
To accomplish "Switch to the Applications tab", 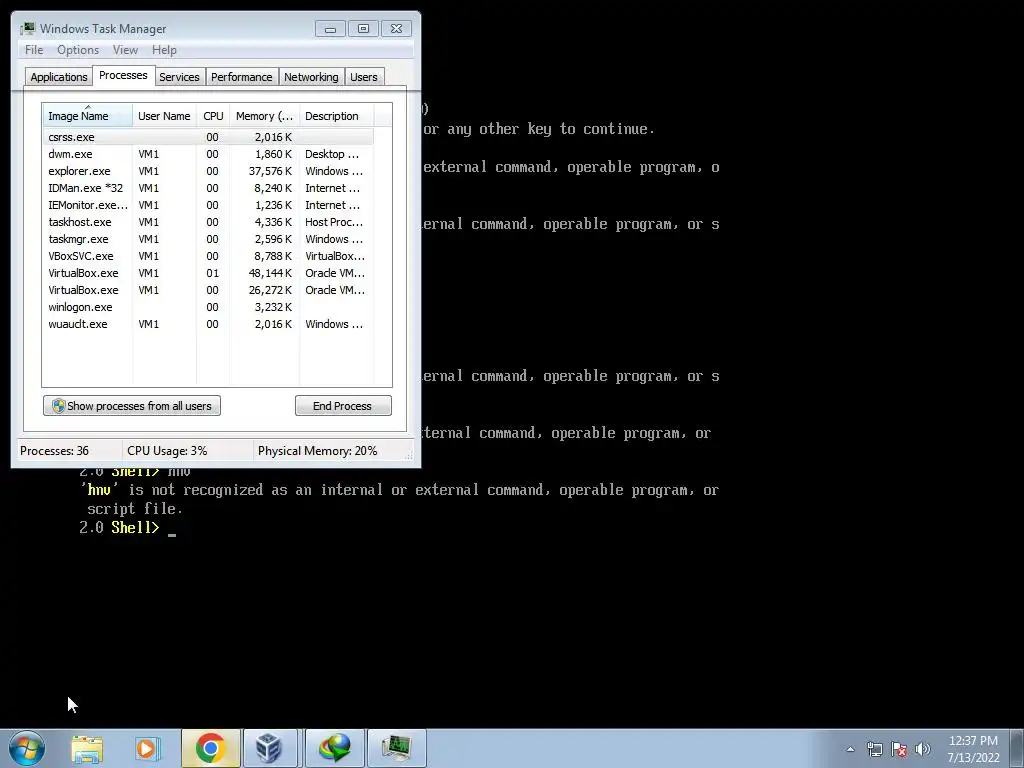I will [x=59, y=77].
